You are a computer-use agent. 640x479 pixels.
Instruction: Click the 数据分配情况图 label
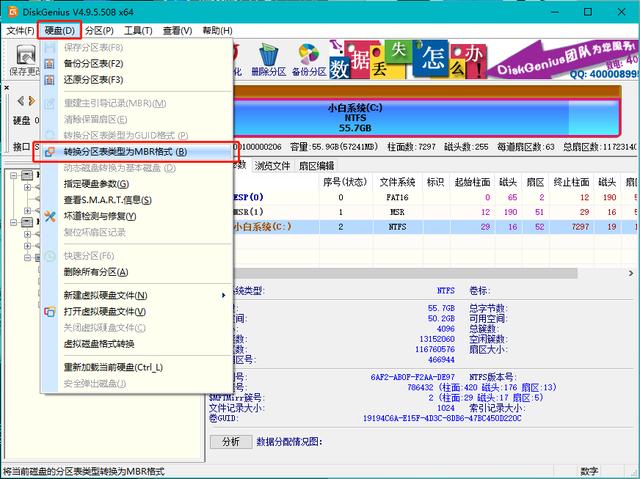tap(289, 441)
